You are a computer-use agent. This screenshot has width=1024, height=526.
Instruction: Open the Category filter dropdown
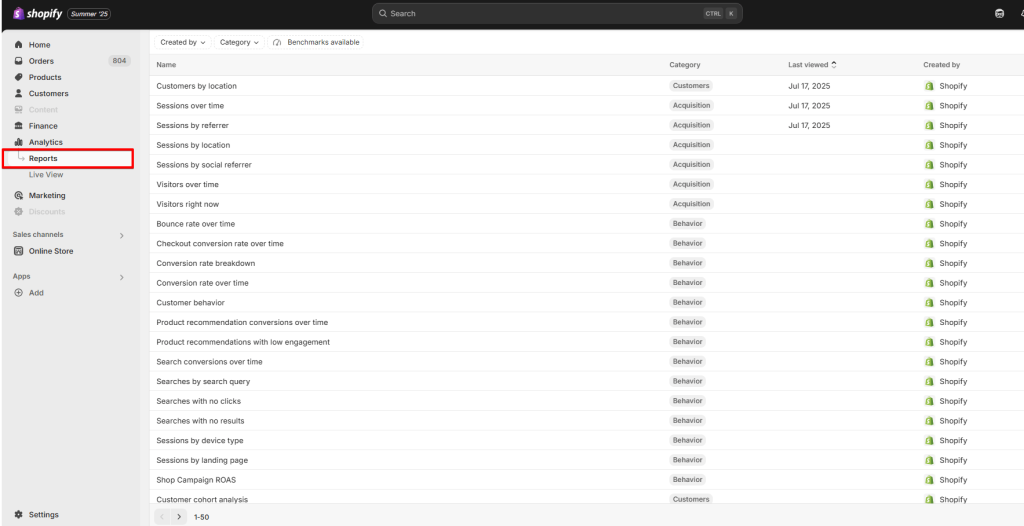point(239,42)
